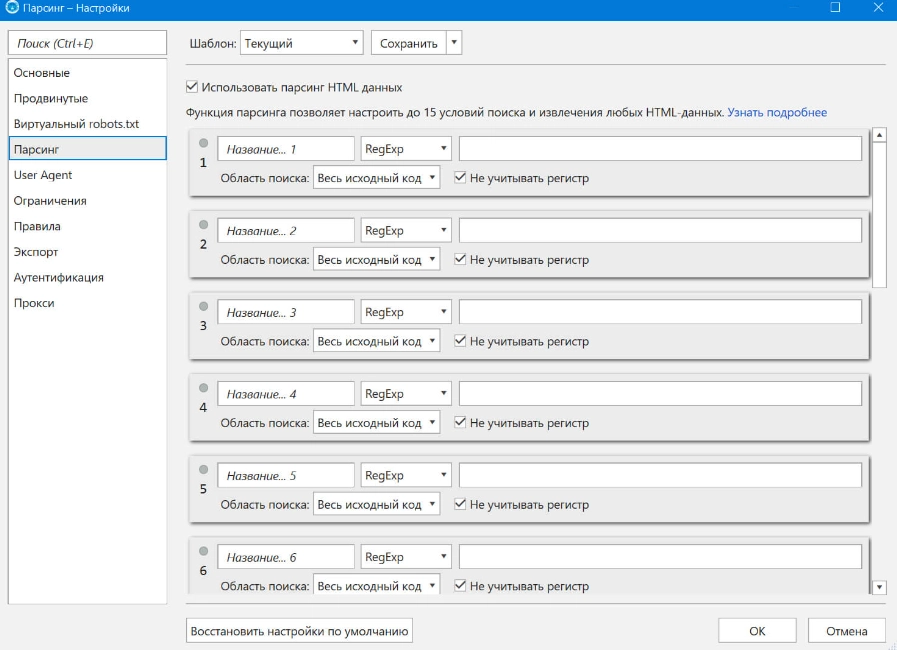Uncheck 'Не учитывать регистр' for rule 1
The image size is (897, 650).
(x=461, y=178)
